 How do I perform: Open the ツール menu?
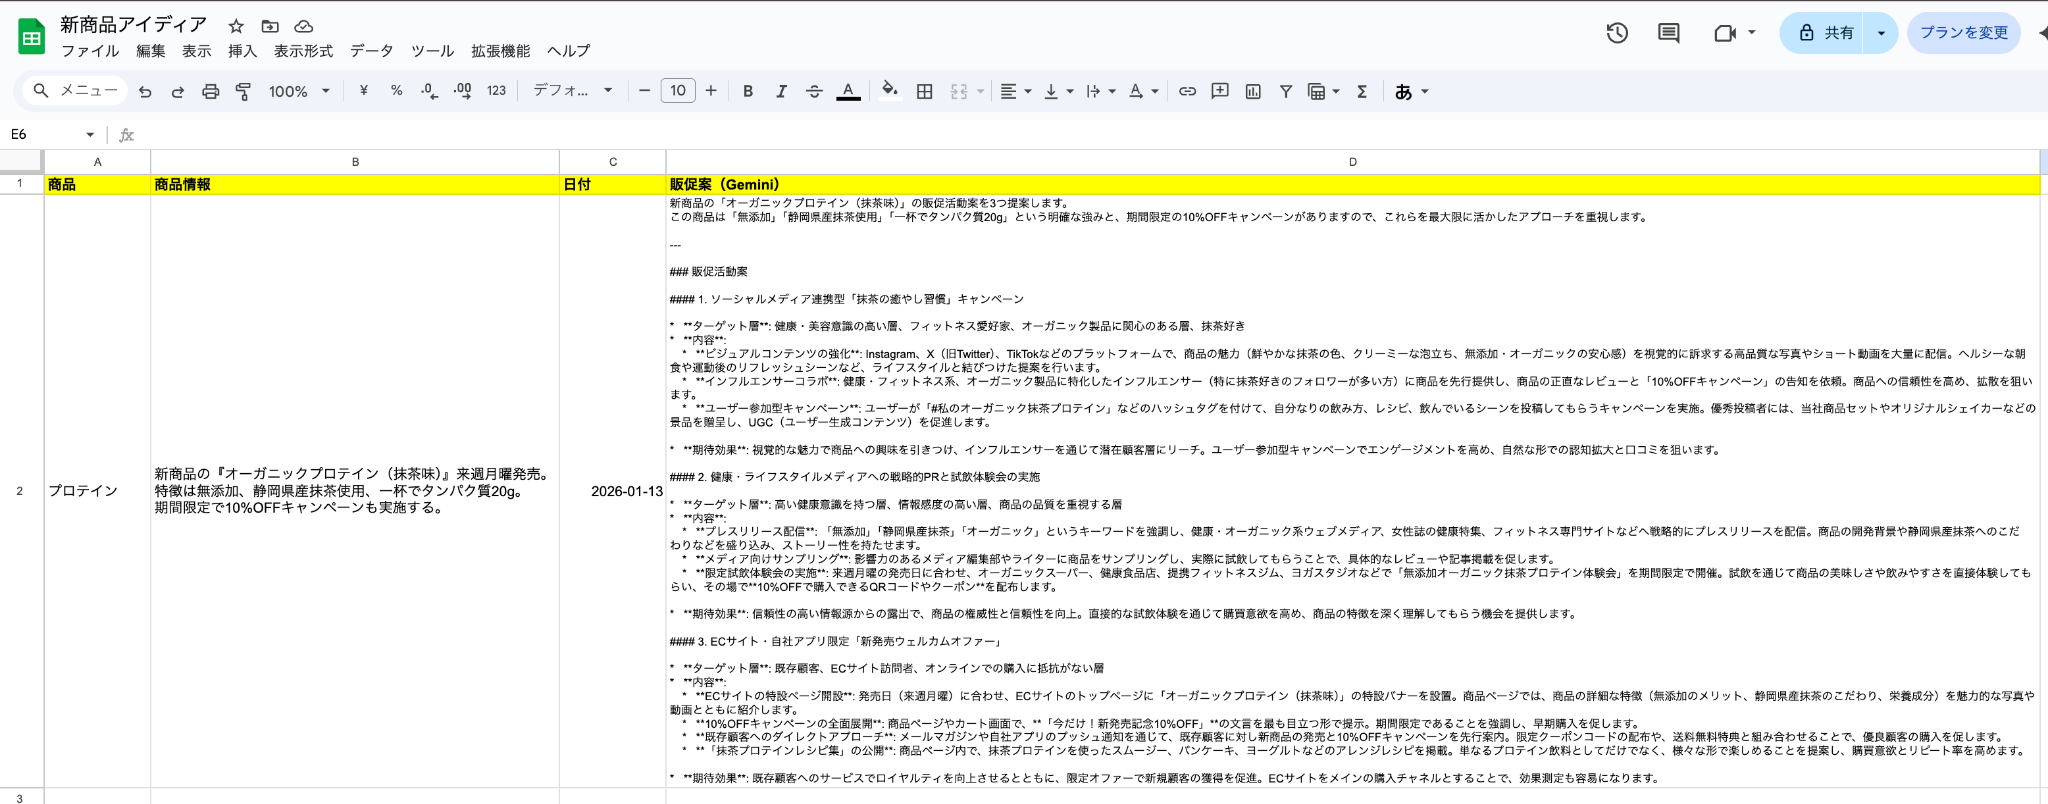click(x=433, y=51)
